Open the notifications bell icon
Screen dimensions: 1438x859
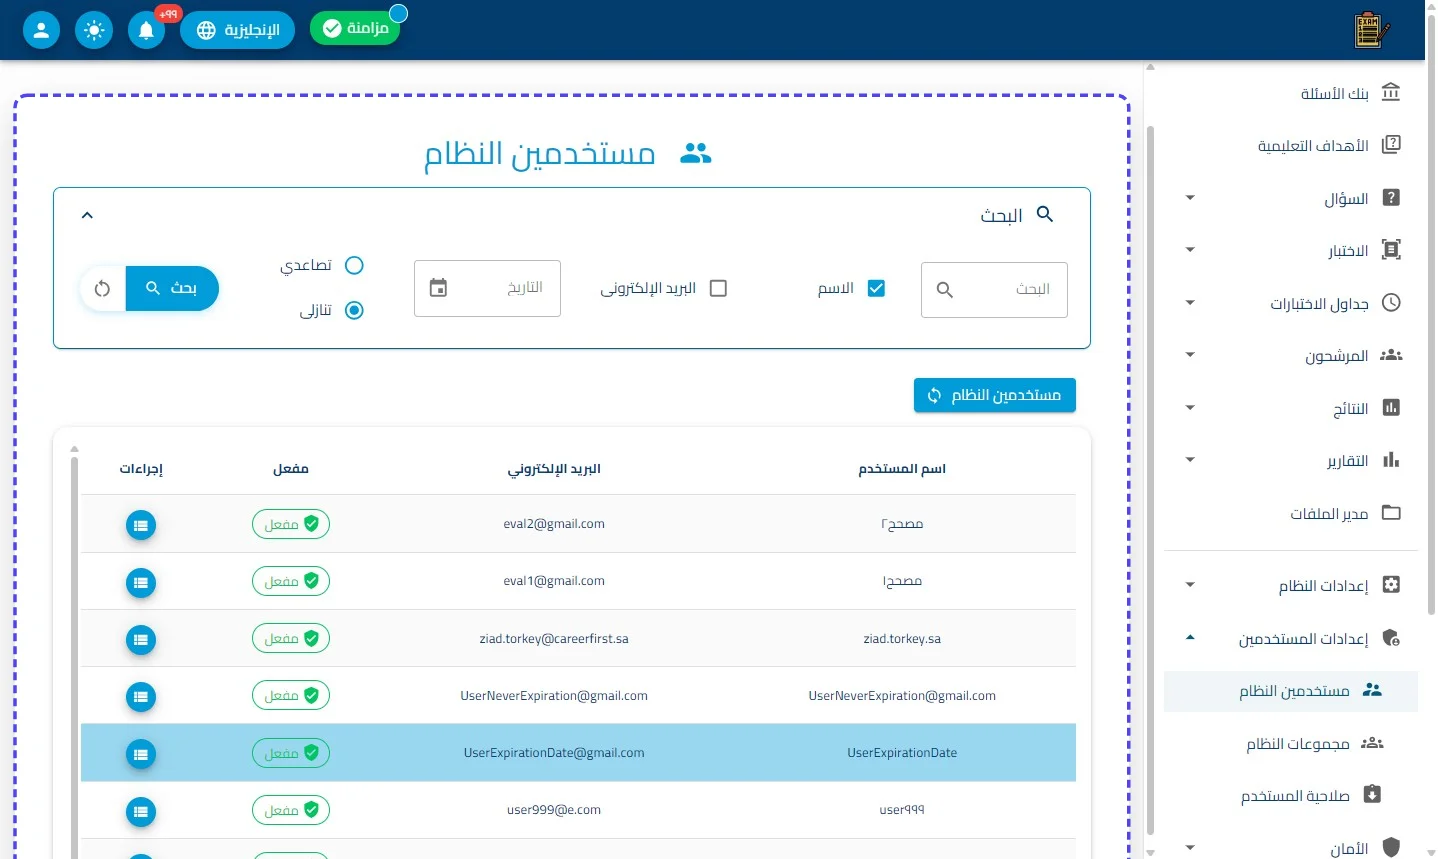click(x=146, y=30)
